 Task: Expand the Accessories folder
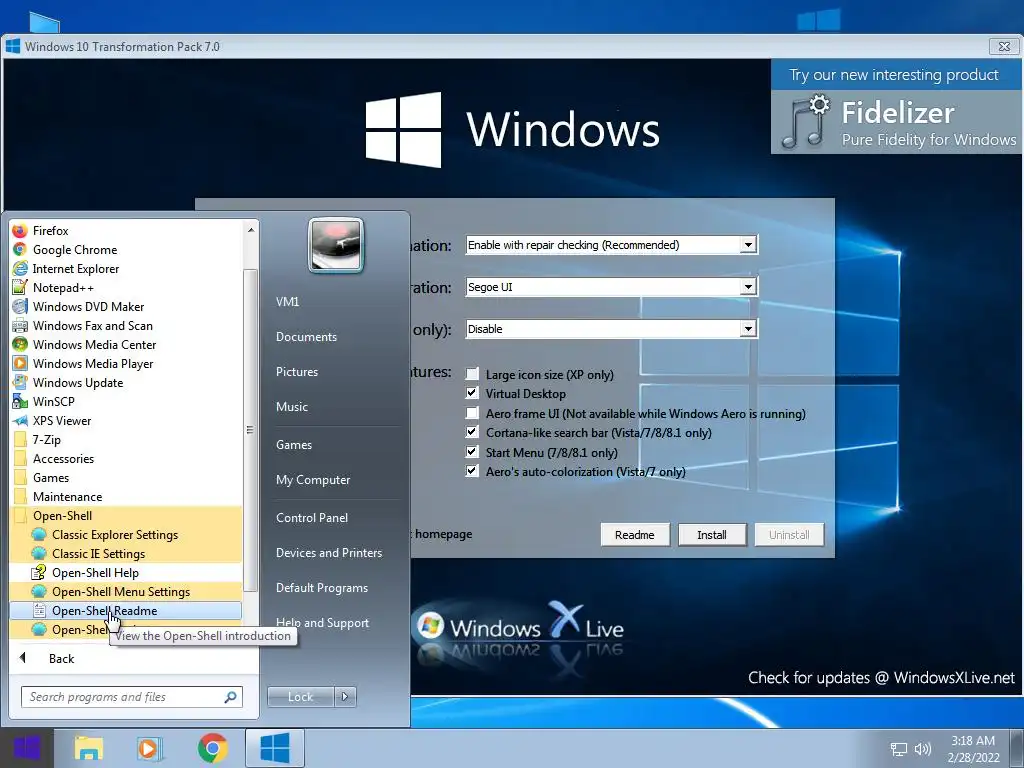126,458
